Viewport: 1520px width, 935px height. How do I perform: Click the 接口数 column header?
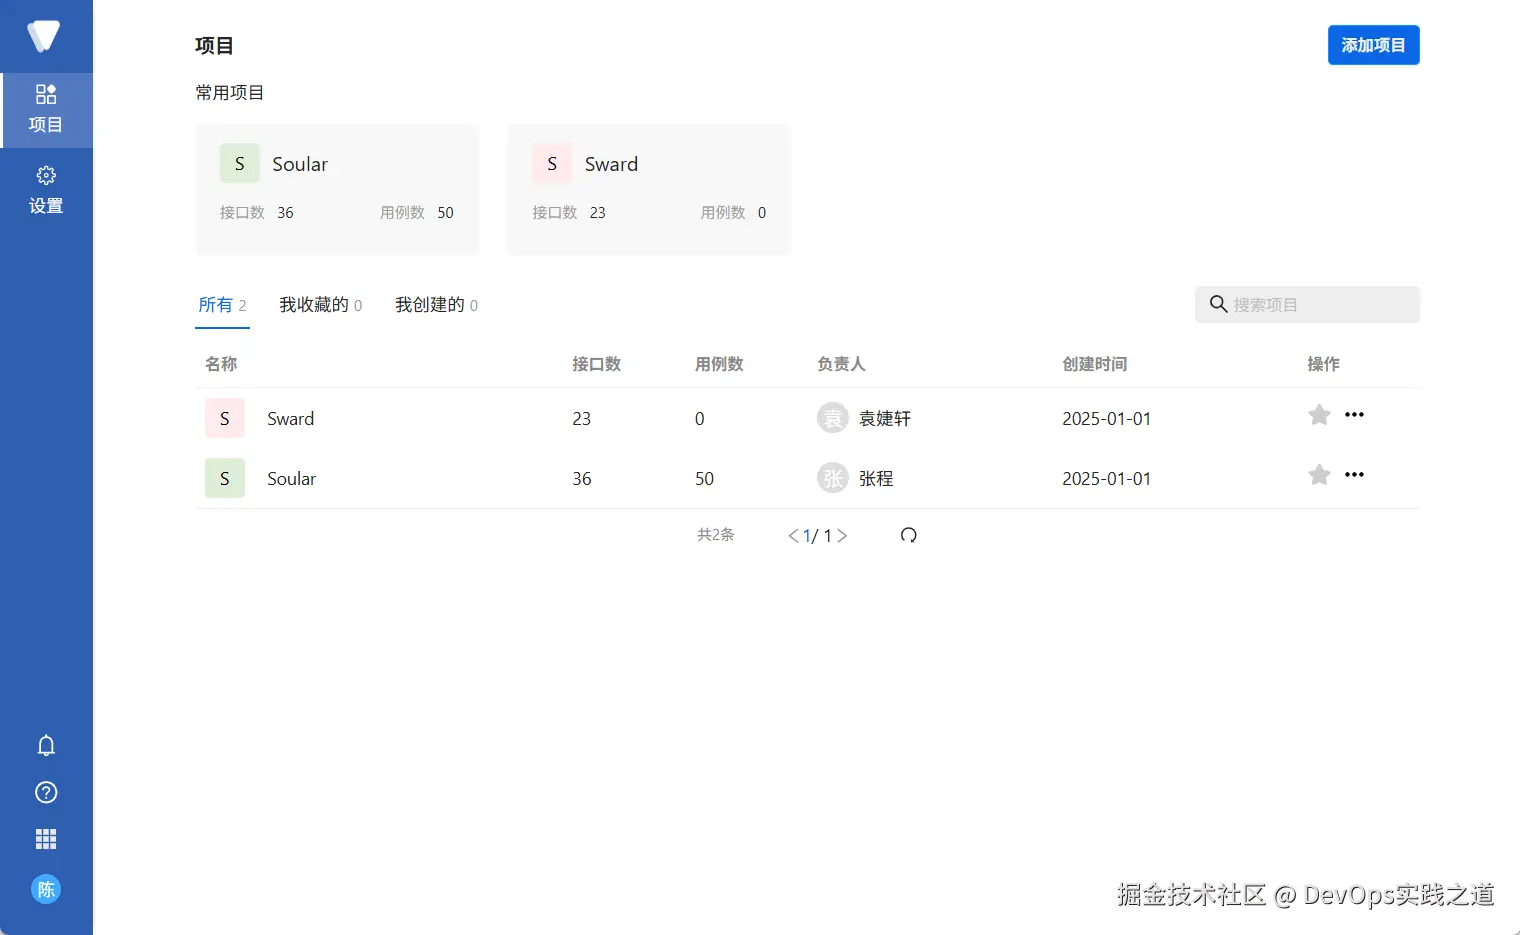pyautogui.click(x=596, y=364)
